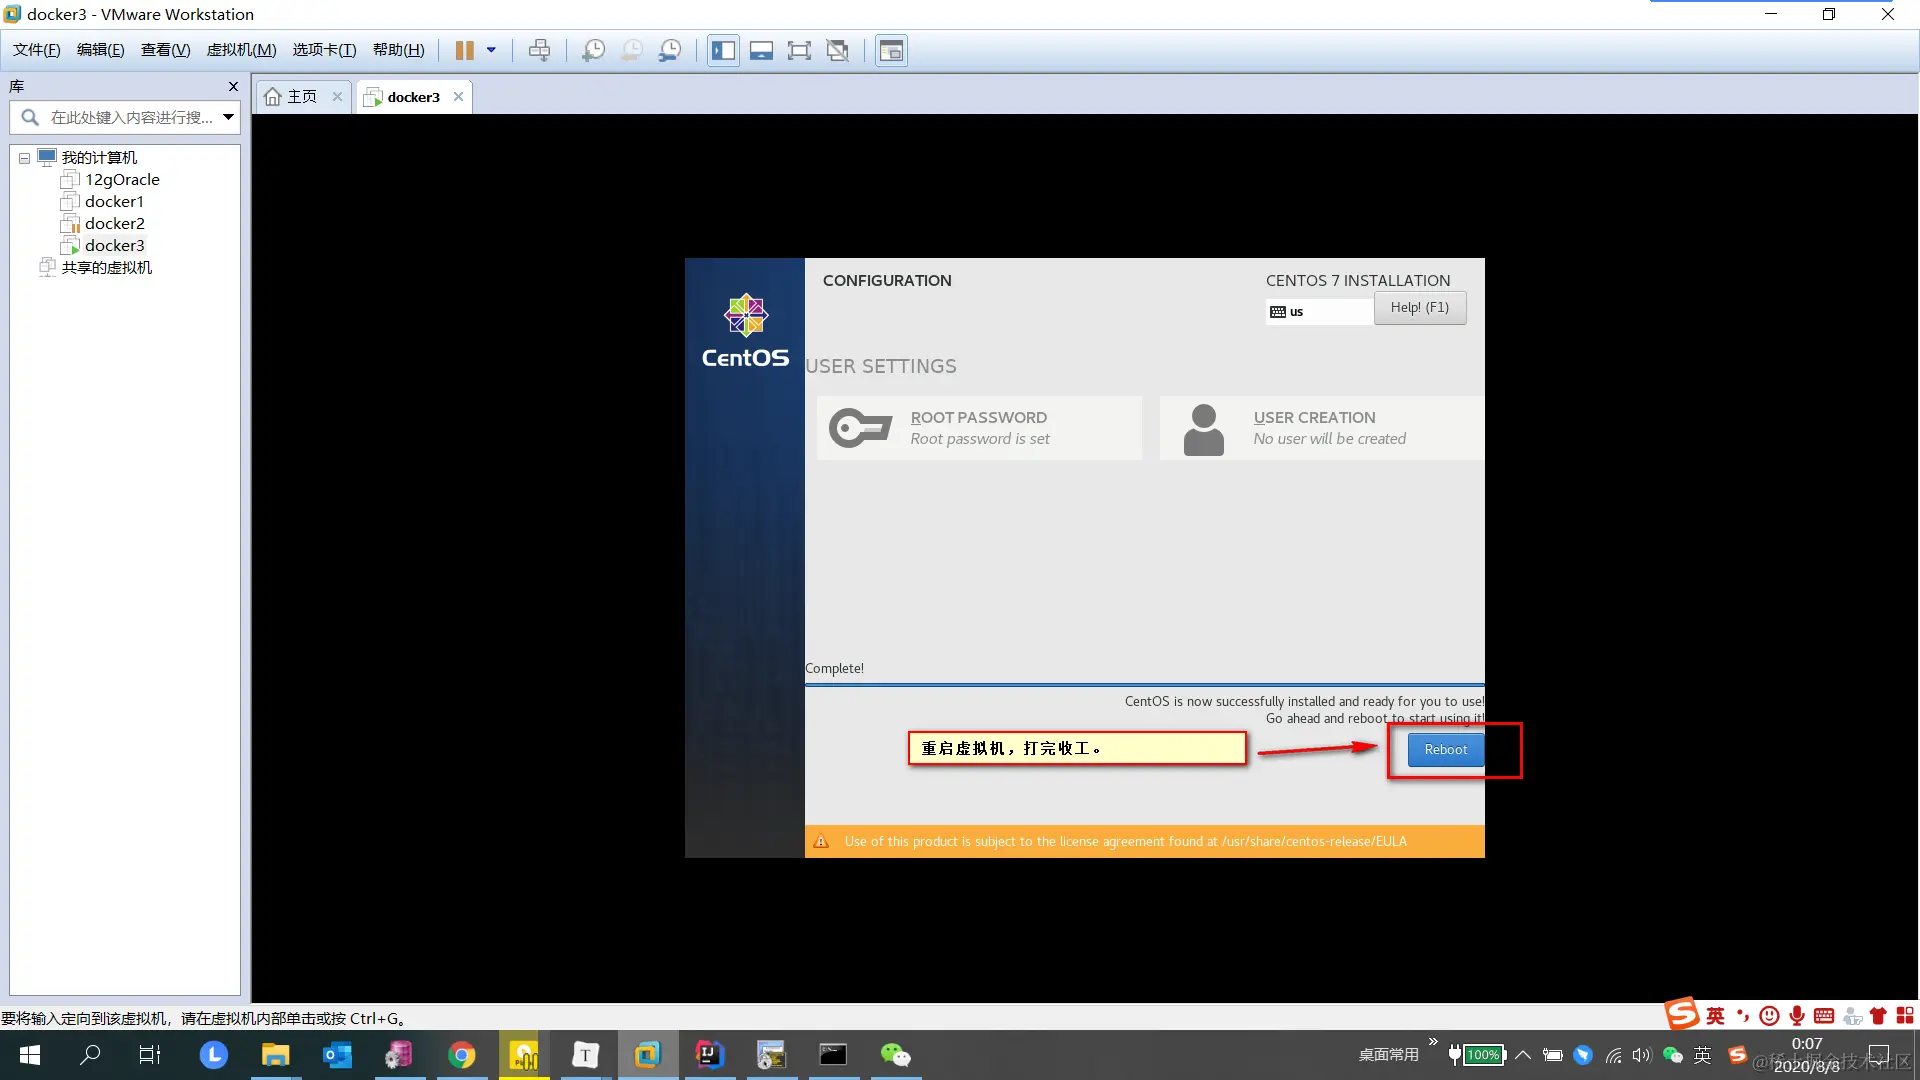Click the library search input field
This screenshot has height=1080, width=1920.
130,117
